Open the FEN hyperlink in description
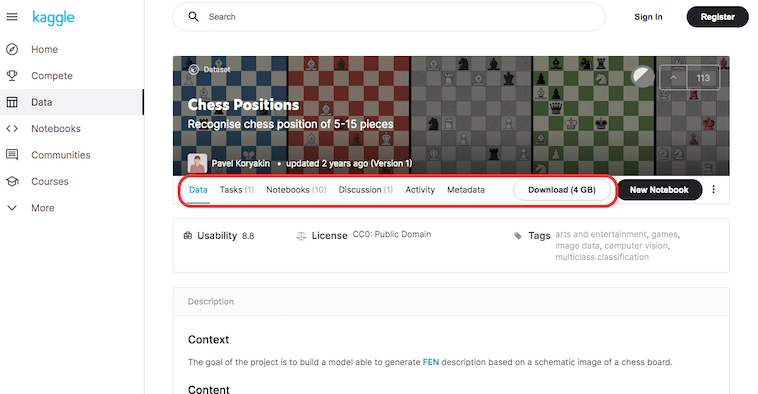Screen dimensions: 758x394 pos(431,362)
